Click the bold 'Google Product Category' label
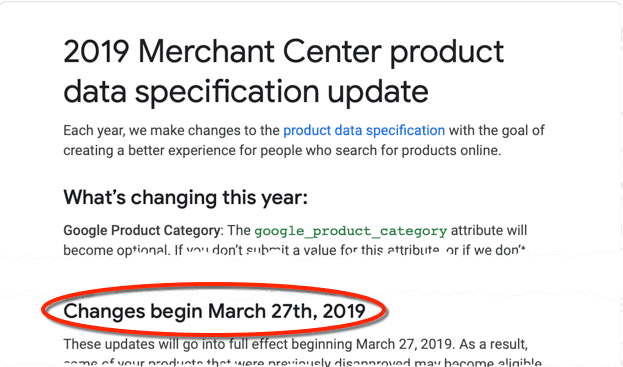The height and width of the screenshot is (367, 623). click(142, 230)
